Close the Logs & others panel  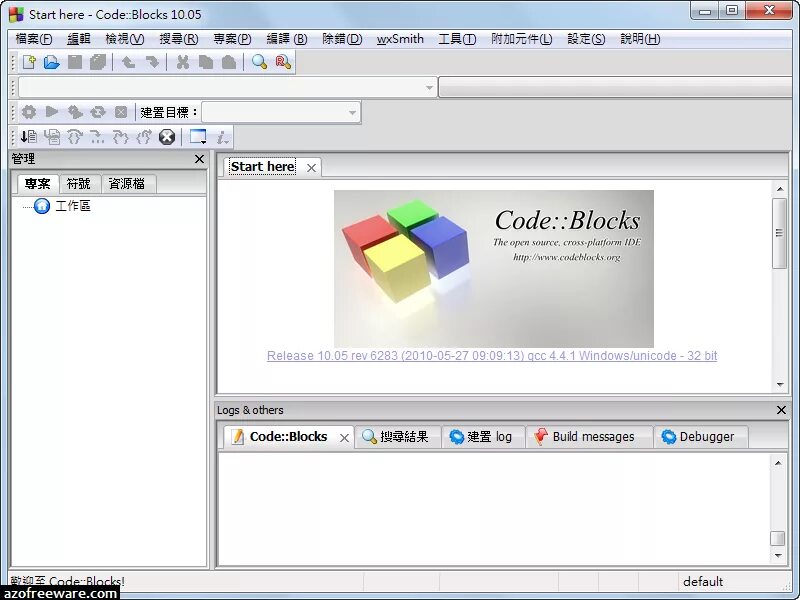[781, 410]
